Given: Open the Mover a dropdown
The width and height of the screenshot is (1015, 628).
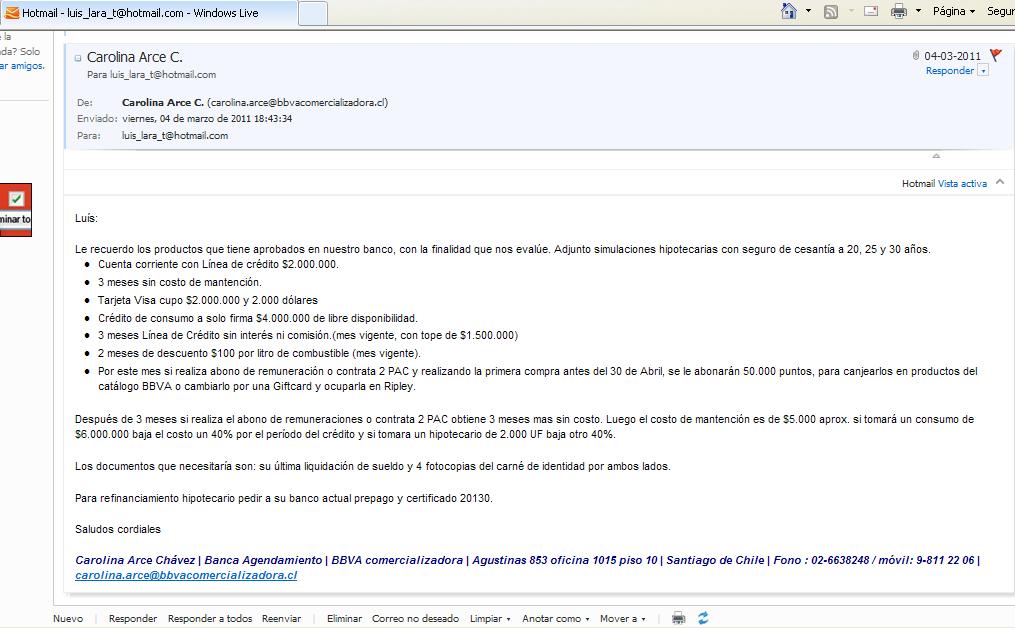Looking at the screenshot, I should point(623,618).
